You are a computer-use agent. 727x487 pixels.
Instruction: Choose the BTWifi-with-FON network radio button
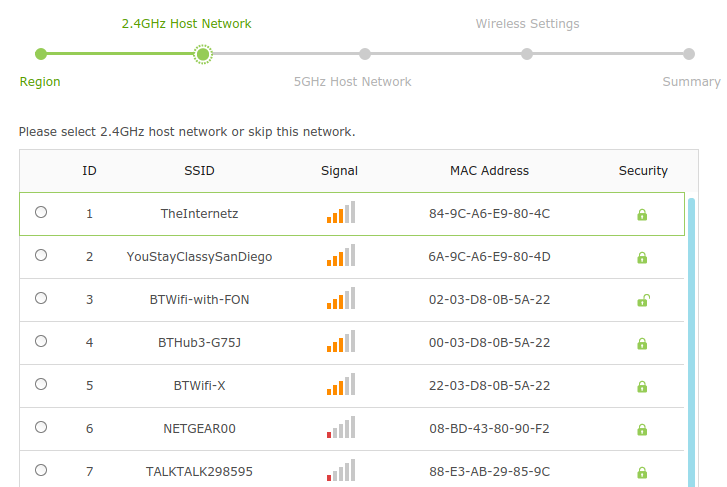tap(41, 298)
